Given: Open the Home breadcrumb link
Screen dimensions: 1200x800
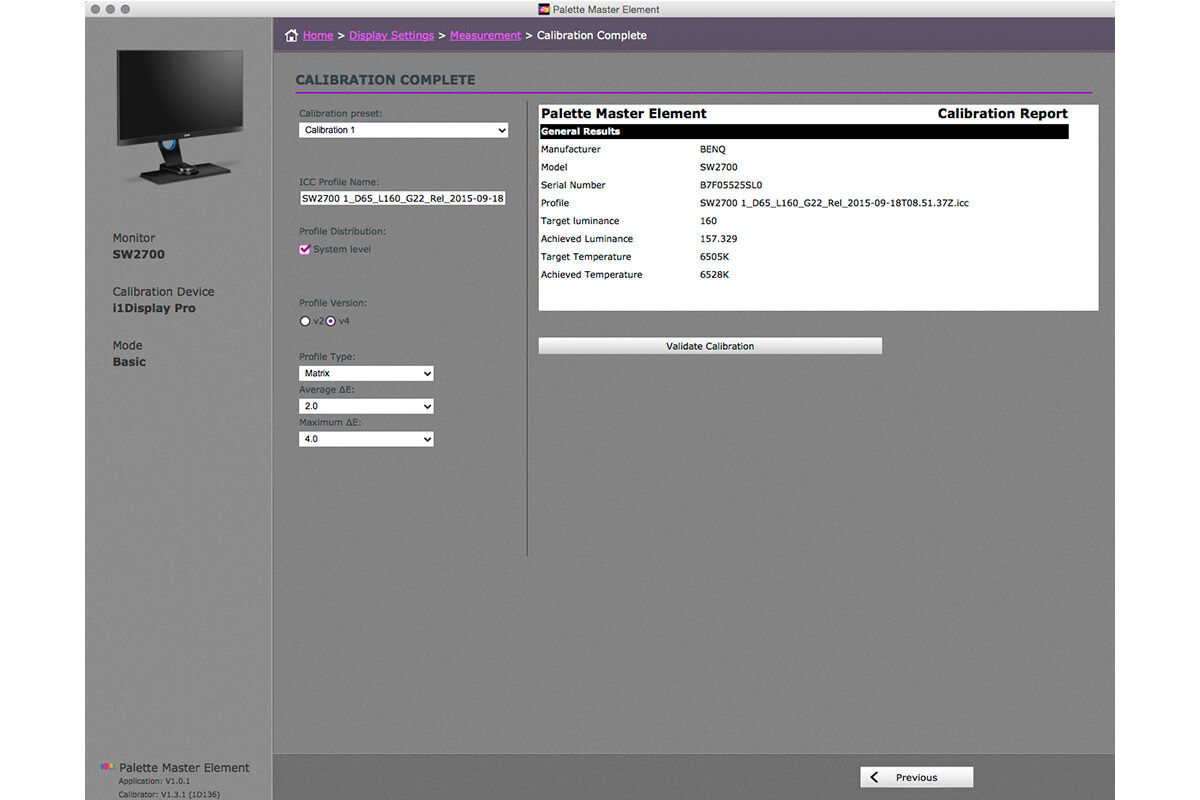Looking at the screenshot, I should 318,36.
